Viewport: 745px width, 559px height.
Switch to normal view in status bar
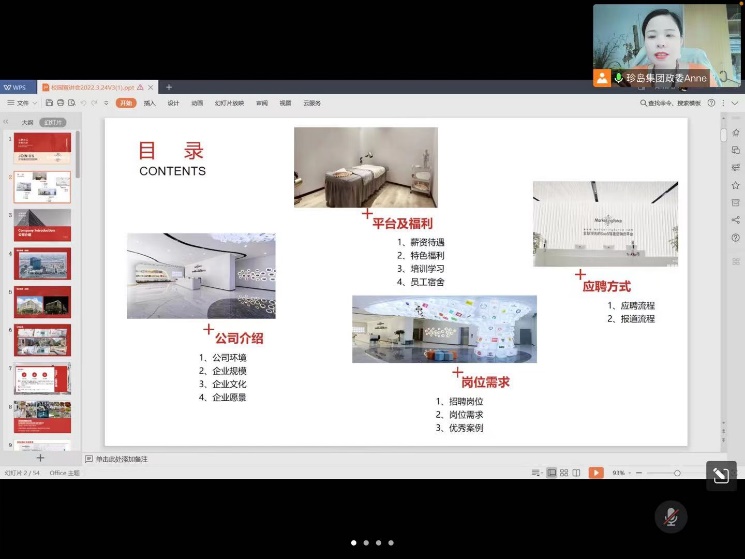click(552, 472)
